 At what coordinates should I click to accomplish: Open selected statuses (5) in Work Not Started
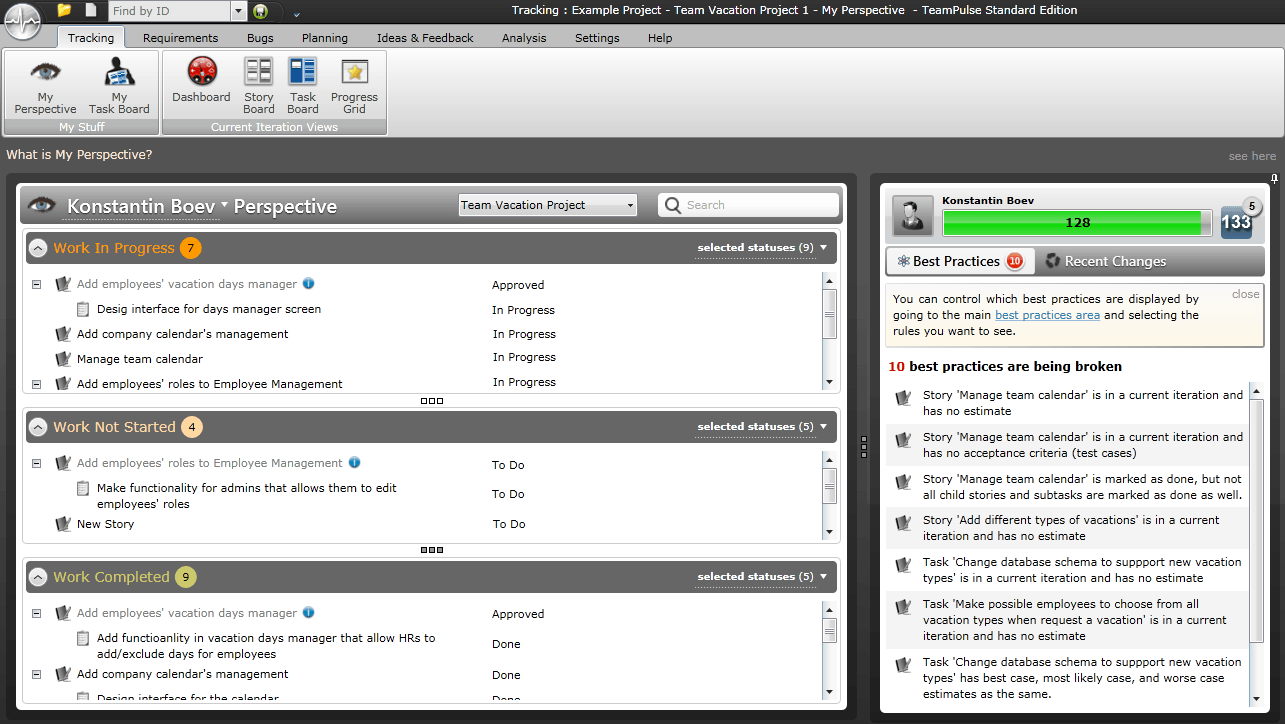click(x=763, y=427)
